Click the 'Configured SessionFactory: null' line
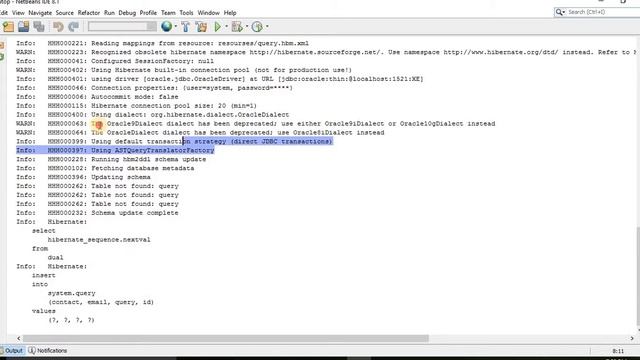 click(x=115, y=61)
